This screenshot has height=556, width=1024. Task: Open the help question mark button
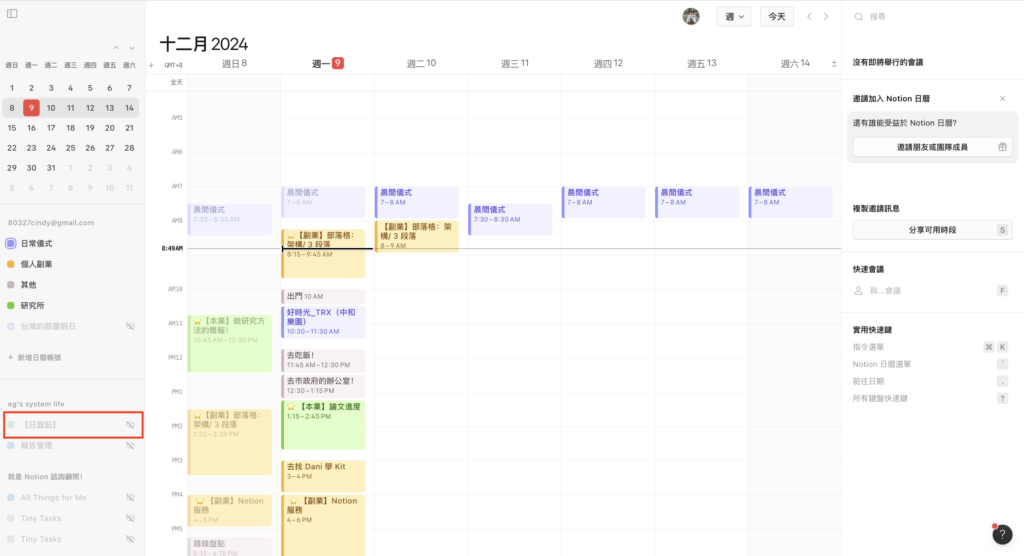point(1002,534)
